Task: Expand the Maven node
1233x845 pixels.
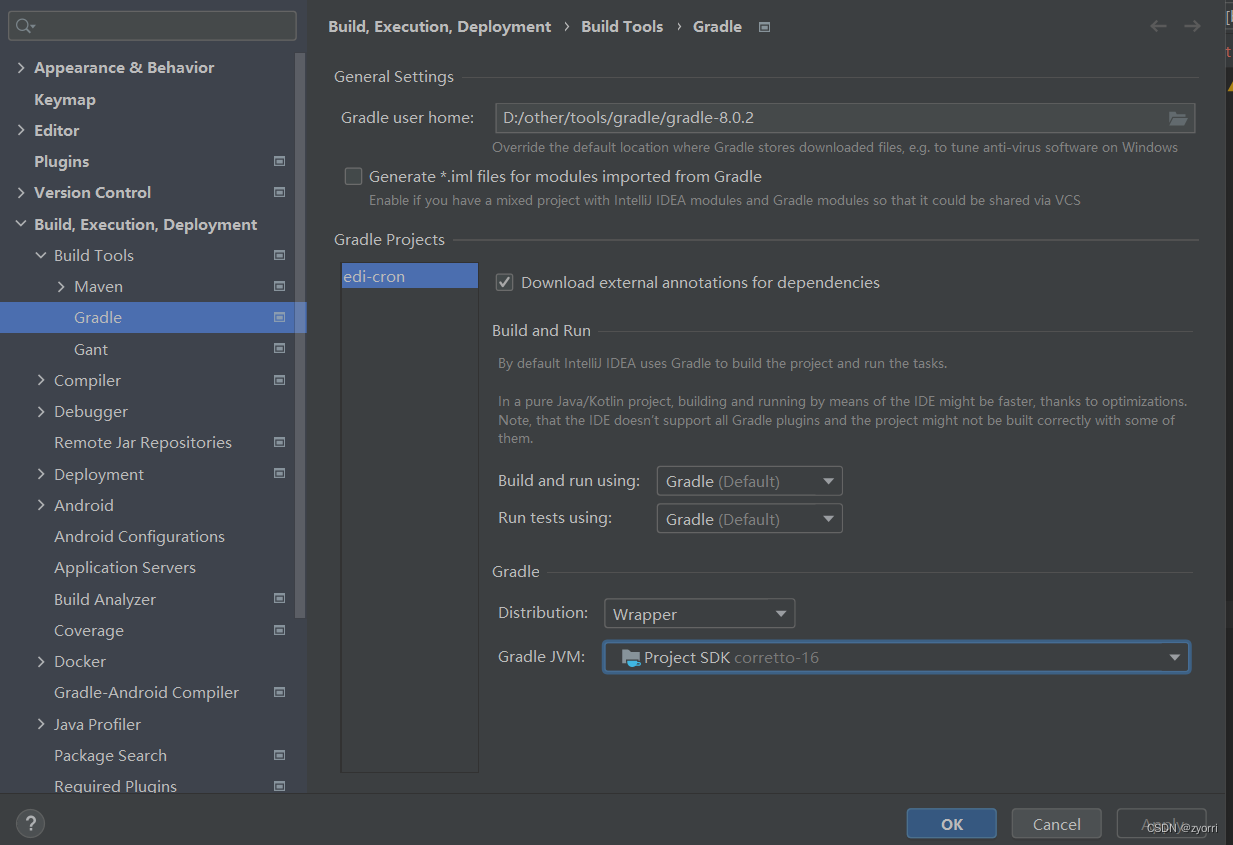Action: (x=61, y=286)
